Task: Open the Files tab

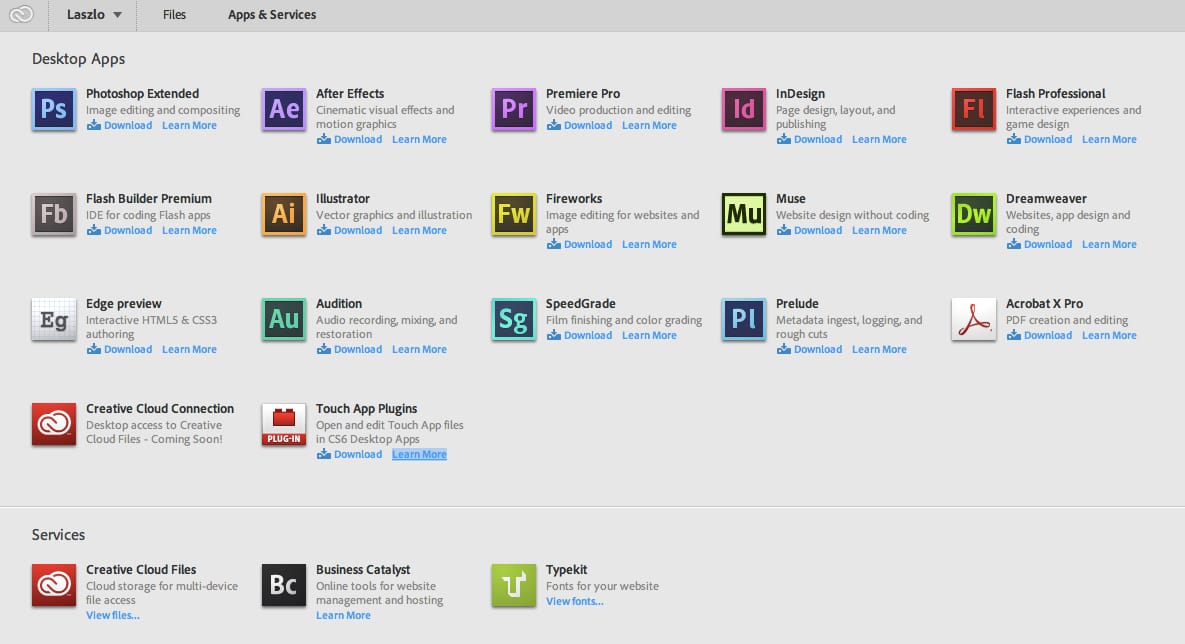Action: 174,14
